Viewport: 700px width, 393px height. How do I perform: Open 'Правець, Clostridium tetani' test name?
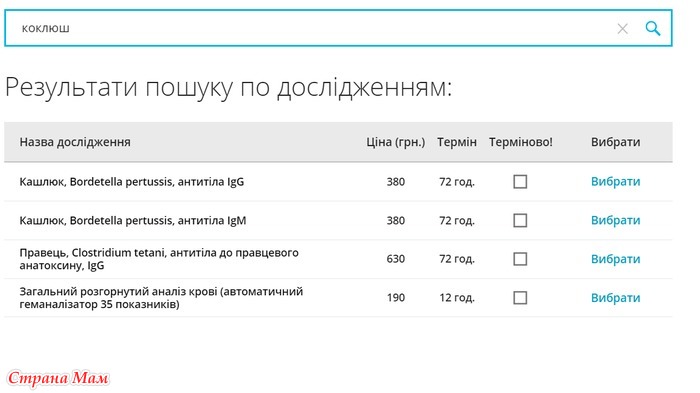pyautogui.click(x=159, y=259)
